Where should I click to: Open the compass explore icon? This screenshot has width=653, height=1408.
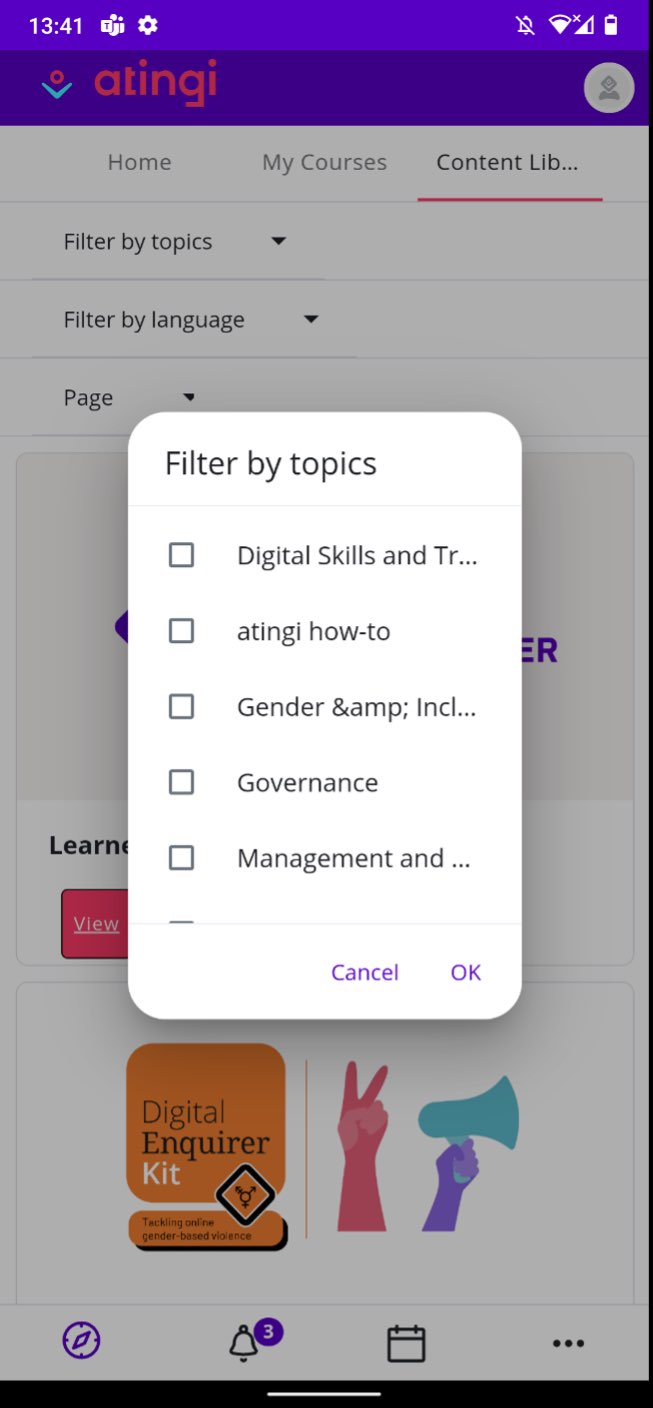[x=81, y=1341]
